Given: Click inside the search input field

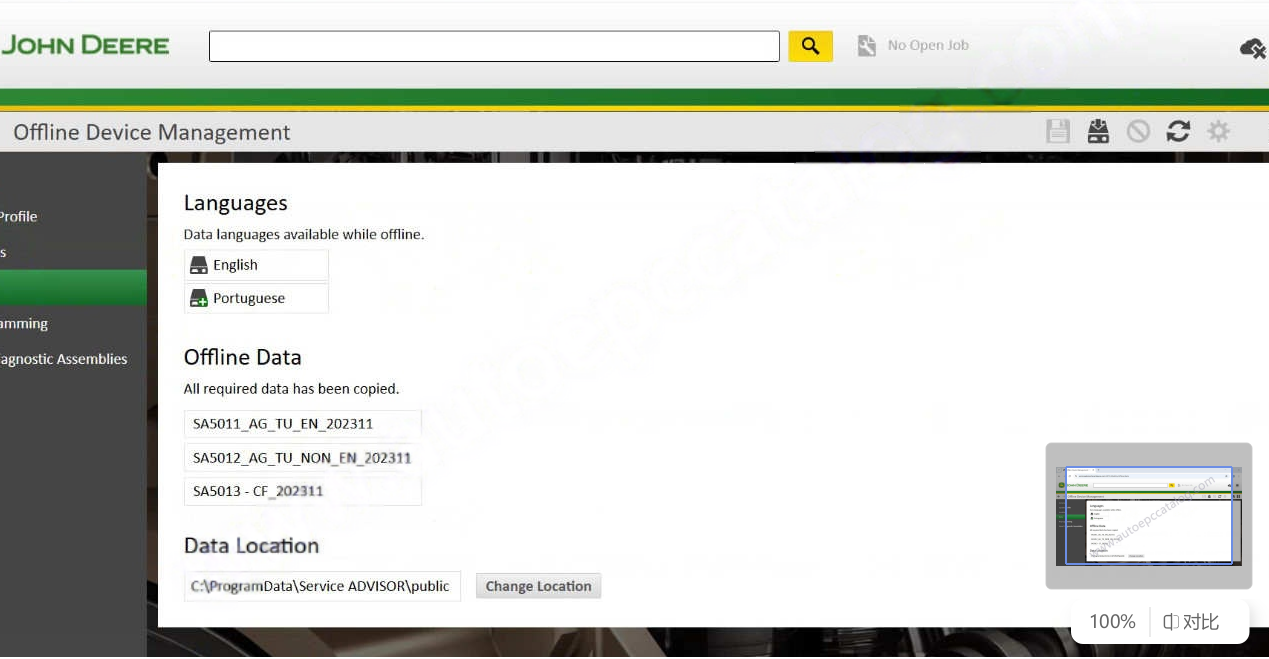Looking at the screenshot, I should click(494, 46).
